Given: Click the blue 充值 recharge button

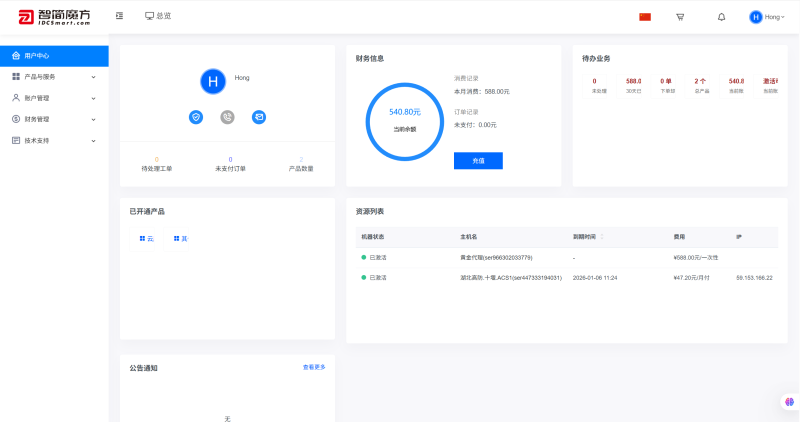Looking at the screenshot, I should pos(478,161).
